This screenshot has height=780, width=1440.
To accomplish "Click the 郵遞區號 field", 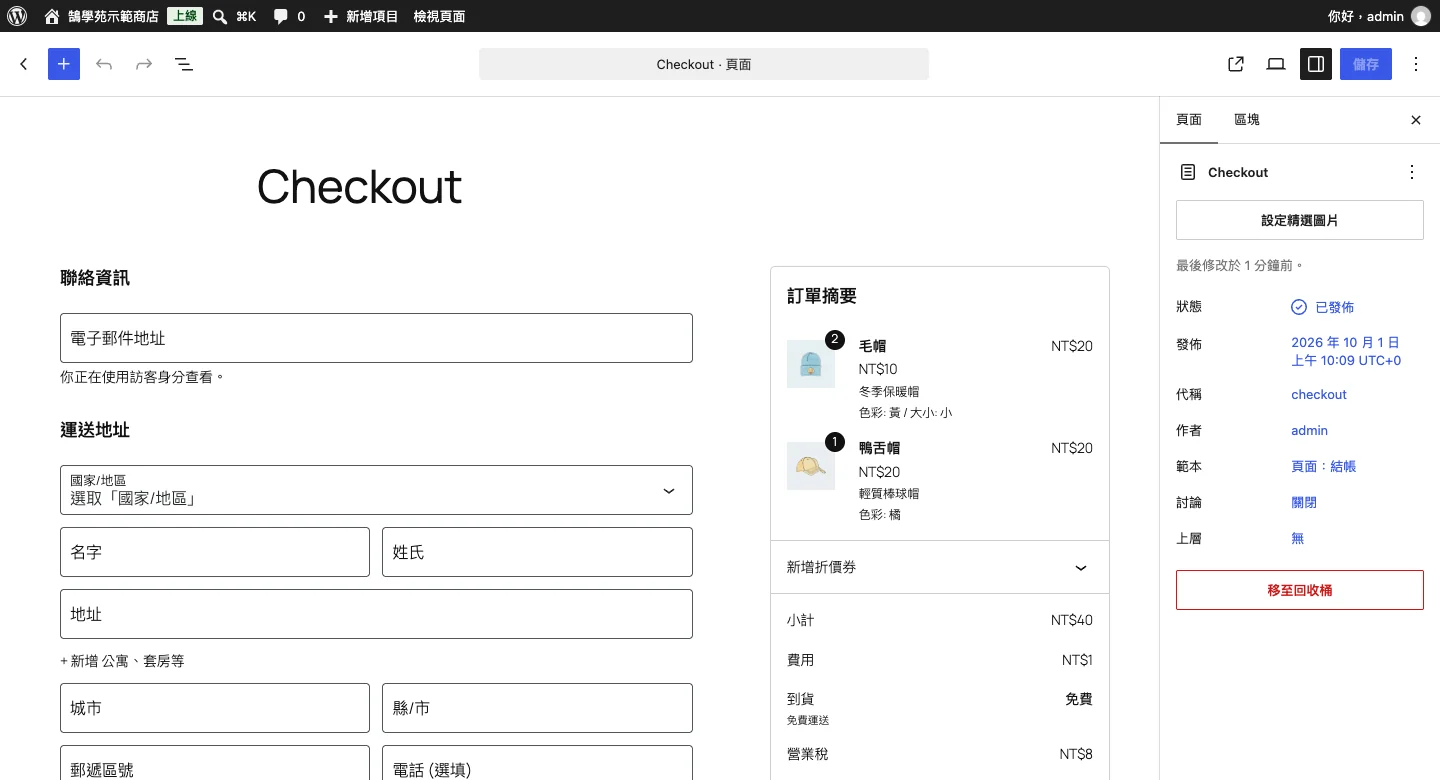I will 215,763.
